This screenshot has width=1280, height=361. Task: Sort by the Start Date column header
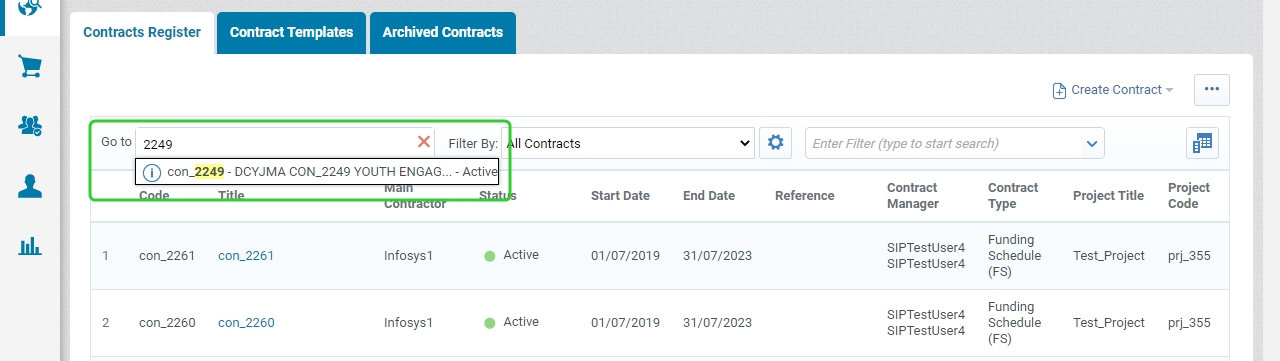click(620, 196)
